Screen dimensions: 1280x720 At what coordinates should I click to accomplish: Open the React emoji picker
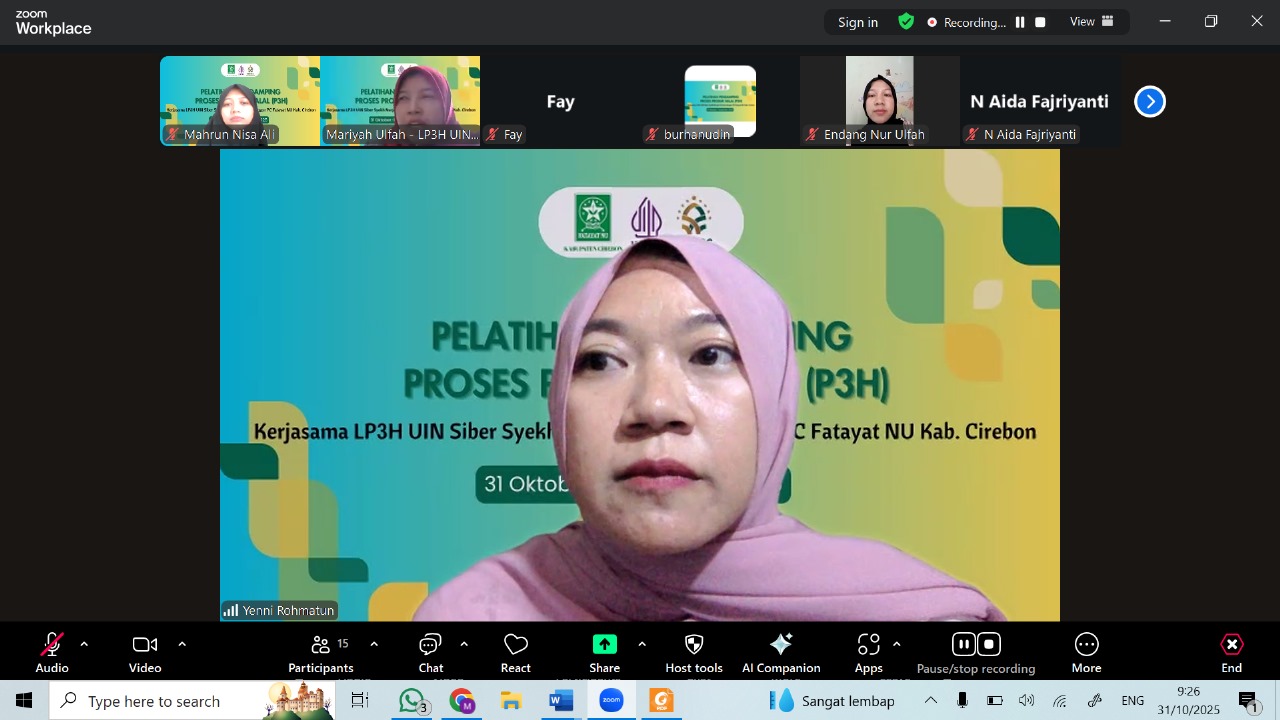click(516, 653)
